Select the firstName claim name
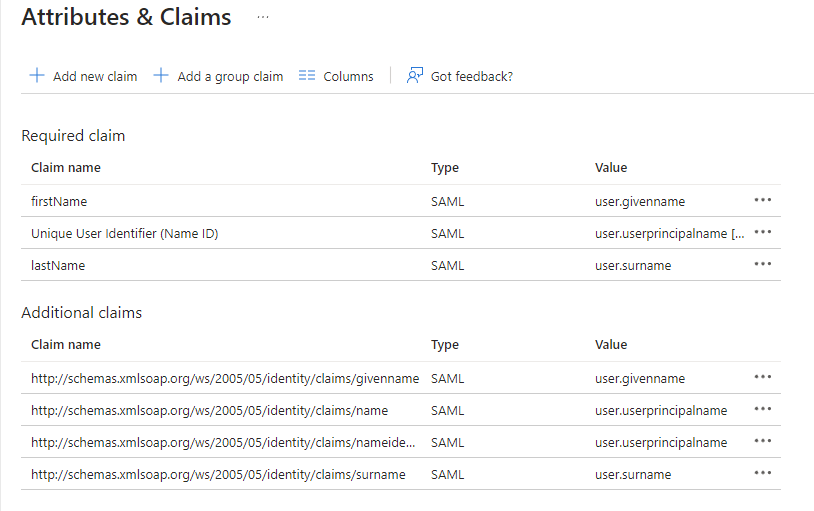 (59, 201)
